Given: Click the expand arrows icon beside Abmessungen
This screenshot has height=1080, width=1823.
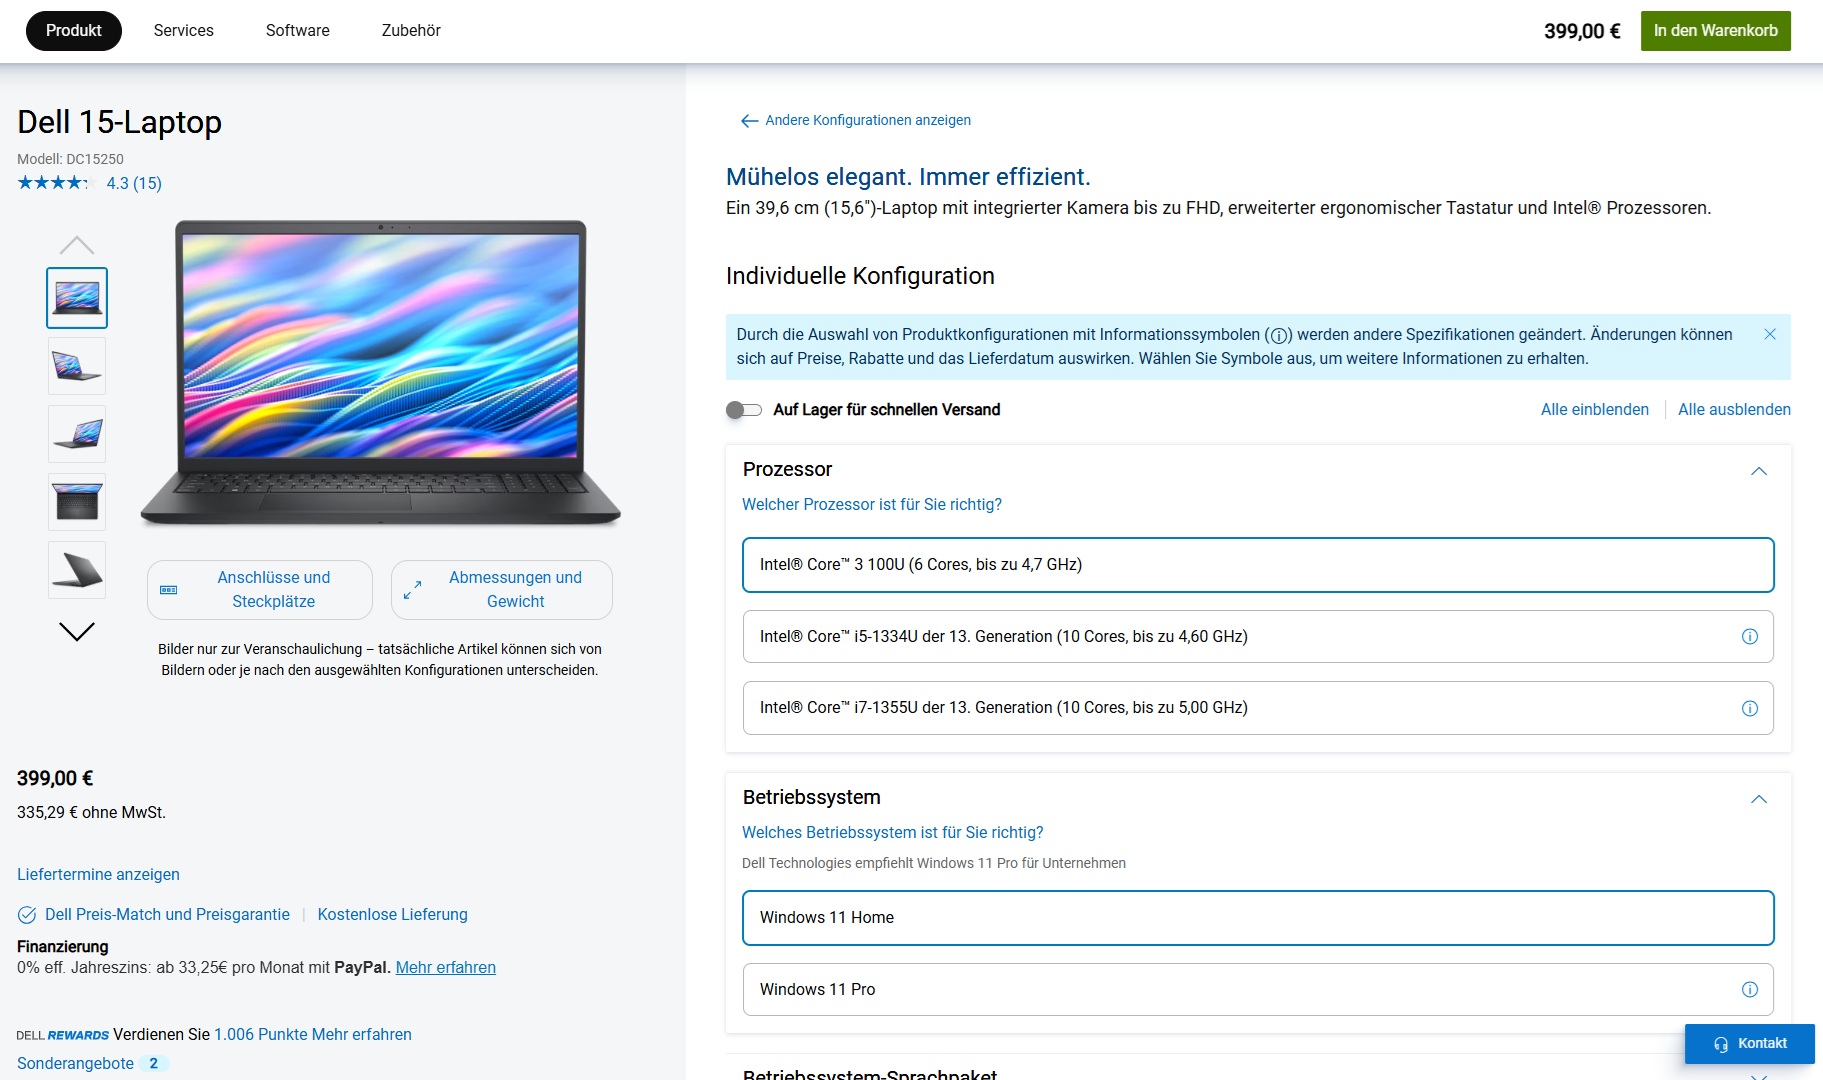Looking at the screenshot, I should tap(412, 590).
